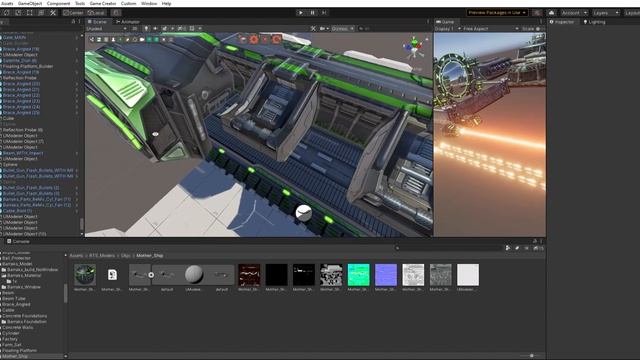Screen dimensions: 640x360
Task: Toggle pivot mode Center button
Action: pos(73,13)
